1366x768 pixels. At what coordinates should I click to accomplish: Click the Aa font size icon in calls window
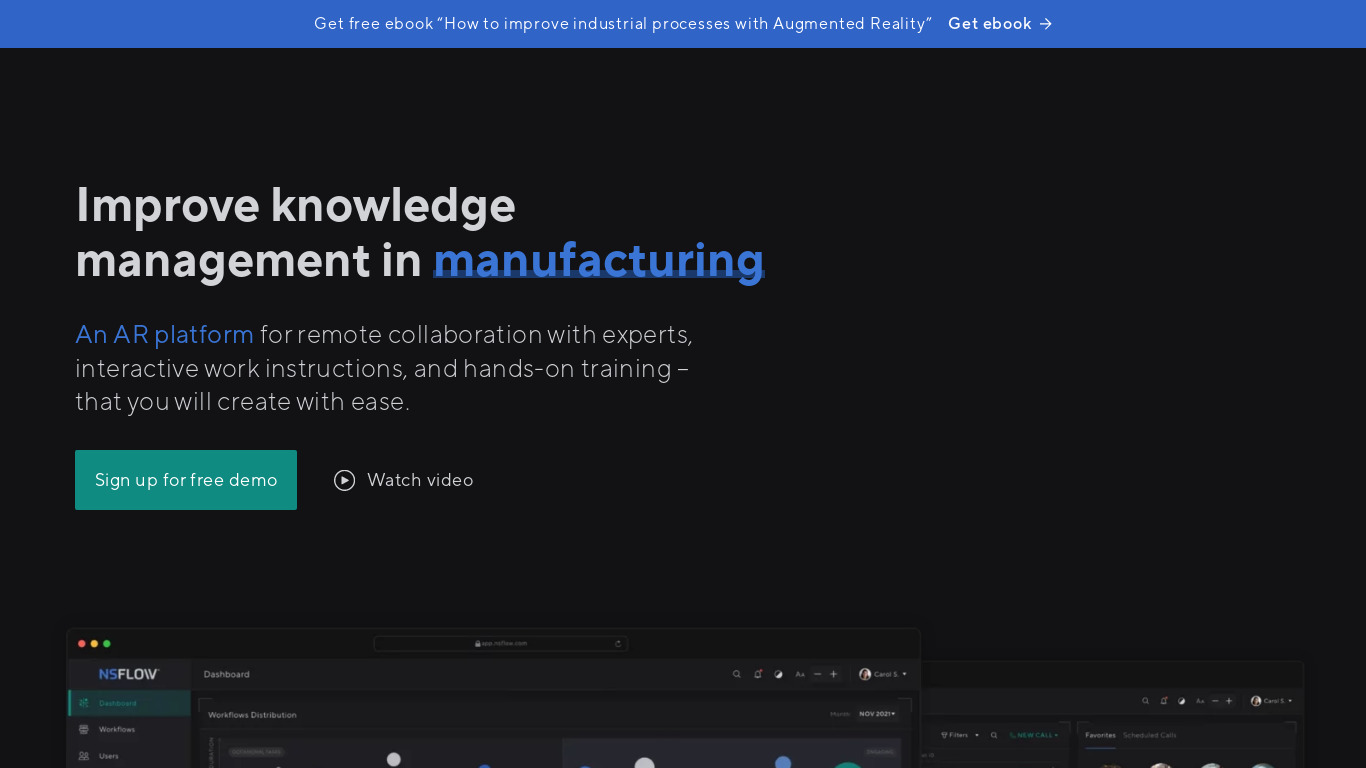tap(1200, 701)
